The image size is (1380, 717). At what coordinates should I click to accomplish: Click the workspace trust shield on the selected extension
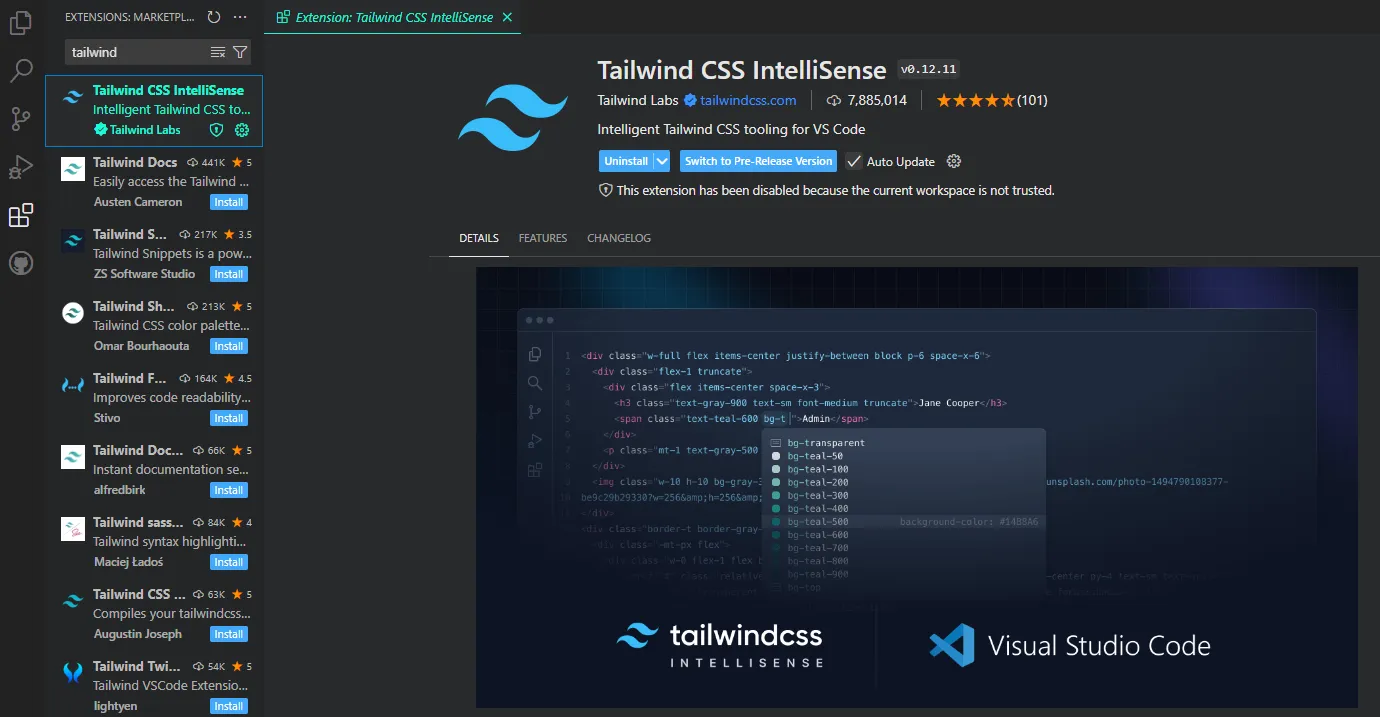(x=216, y=130)
